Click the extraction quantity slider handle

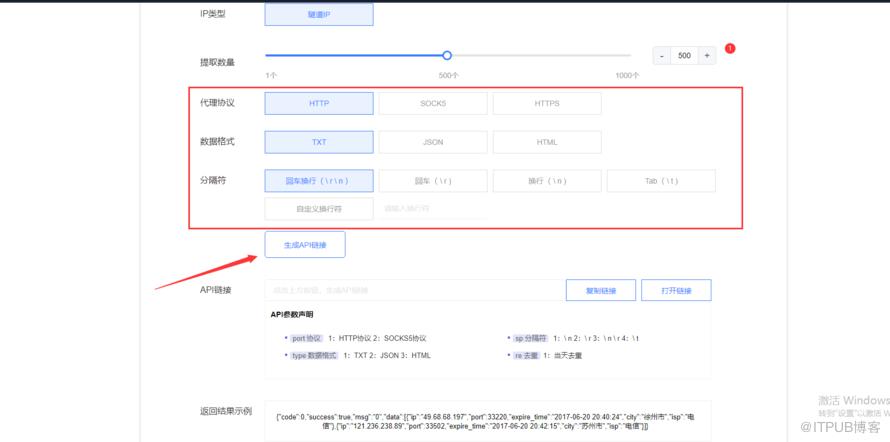(x=447, y=55)
